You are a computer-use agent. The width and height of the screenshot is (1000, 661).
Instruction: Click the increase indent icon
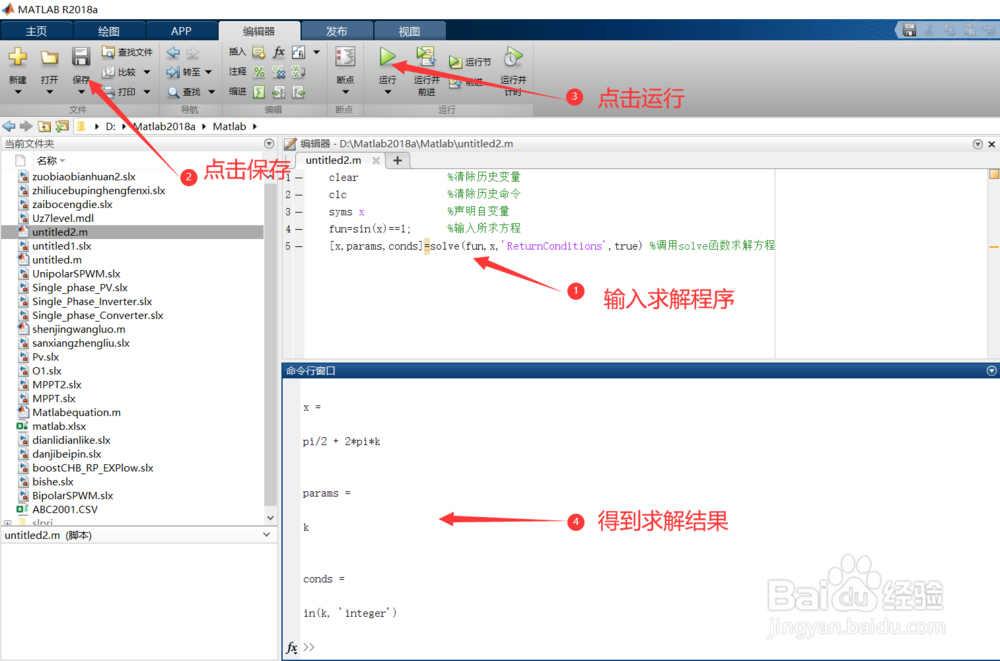click(279, 92)
